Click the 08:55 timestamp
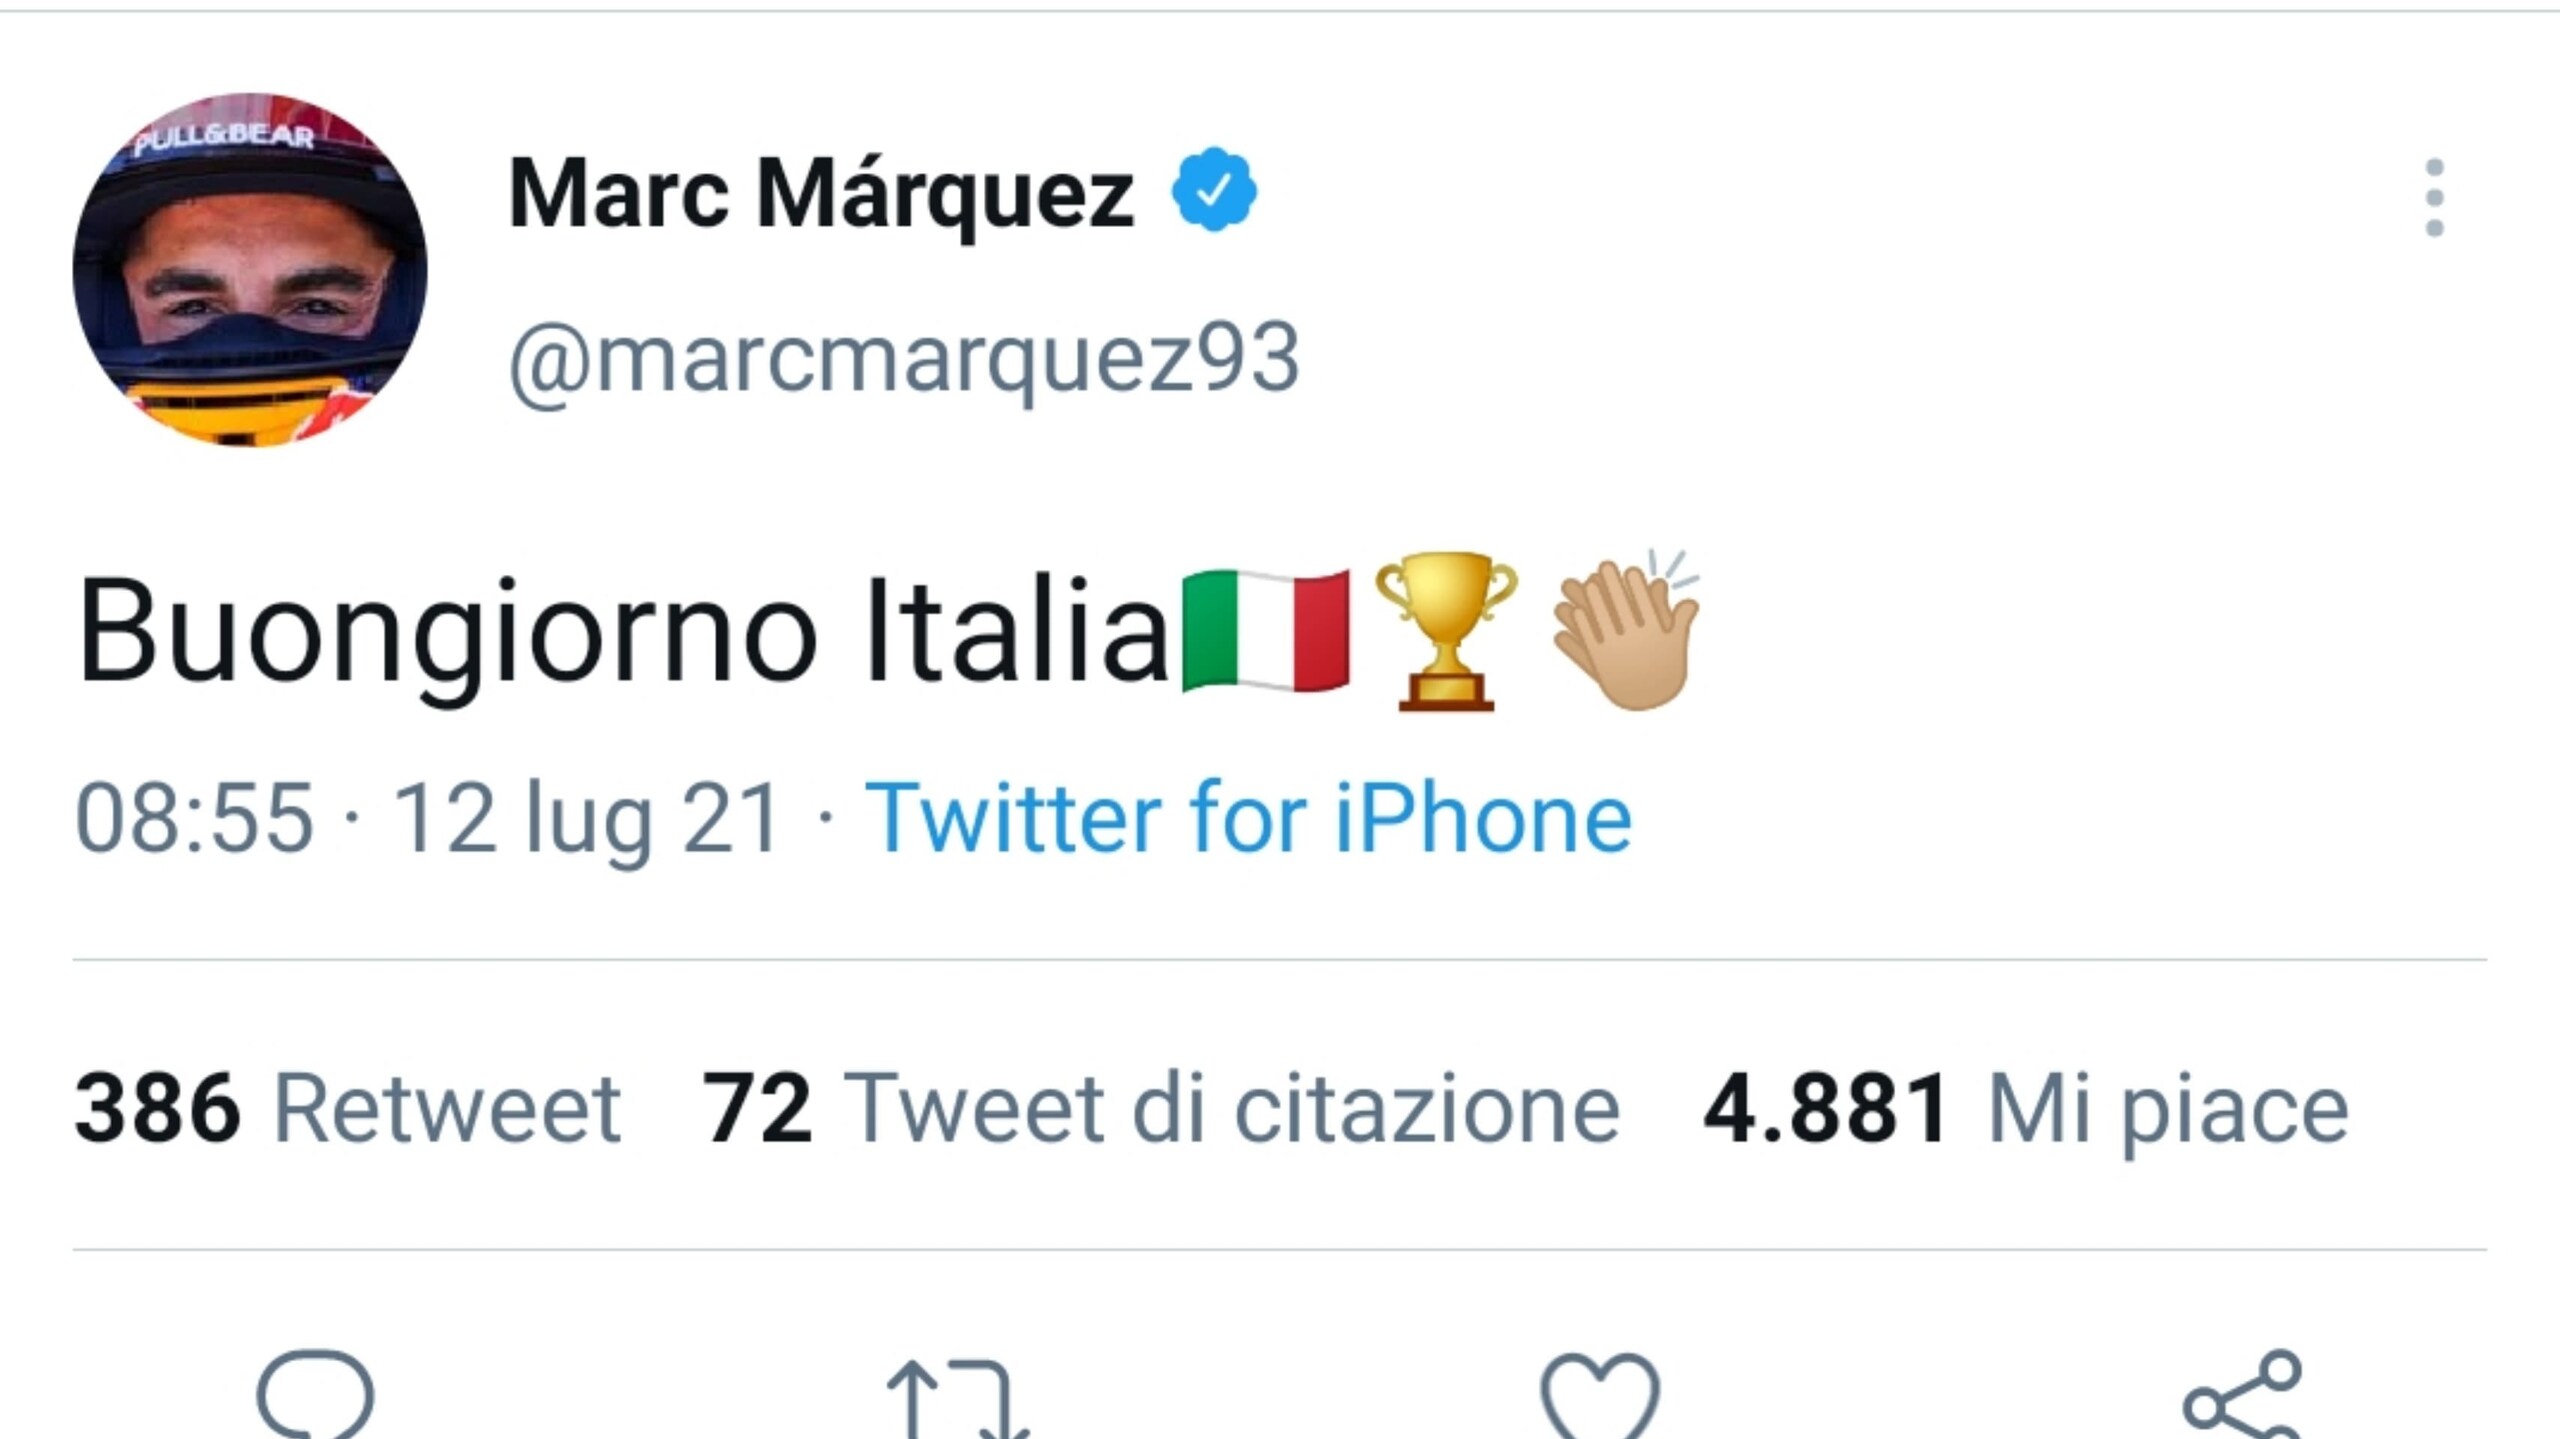The height and width of the screenshot is (1439, 2560). [x=195, y=819]
